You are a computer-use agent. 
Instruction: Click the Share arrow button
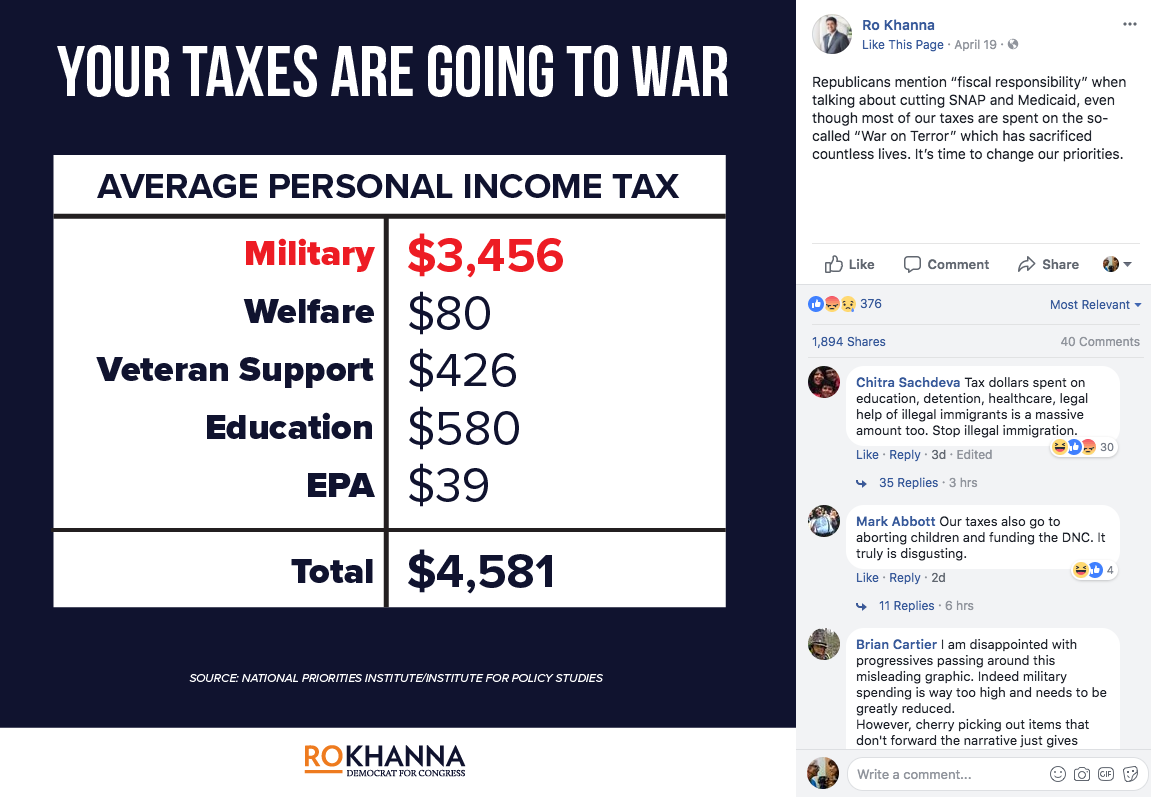point(1047,264)
